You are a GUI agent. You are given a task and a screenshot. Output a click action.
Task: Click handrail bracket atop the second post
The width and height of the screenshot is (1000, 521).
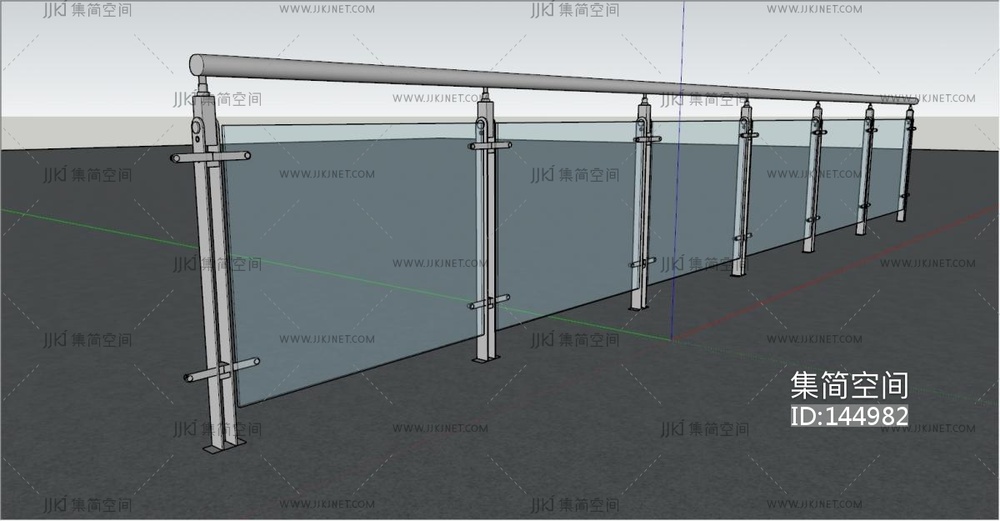click(485, 105)
